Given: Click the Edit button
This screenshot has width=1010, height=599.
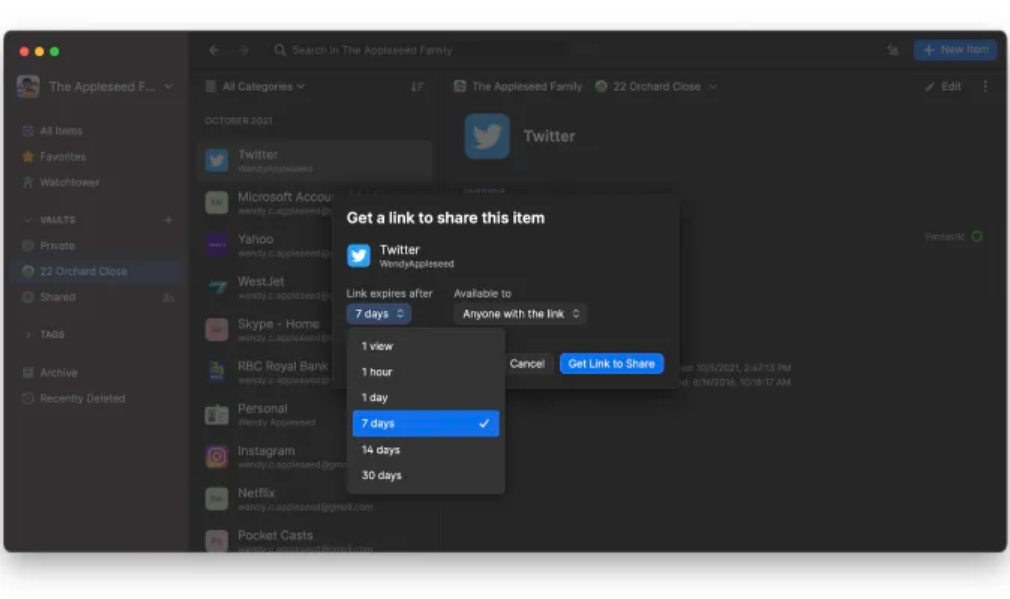Looking at the screenshot, I should tap(944, 86).
